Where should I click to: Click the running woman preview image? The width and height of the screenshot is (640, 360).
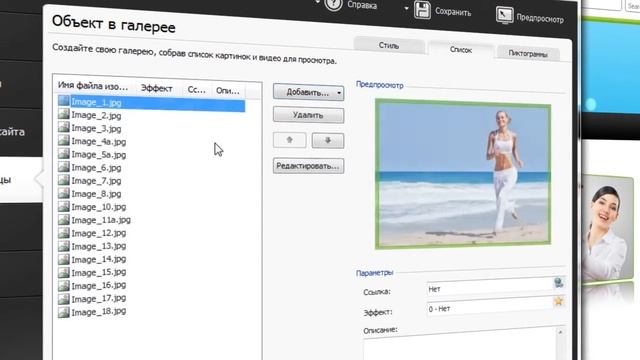463,174
